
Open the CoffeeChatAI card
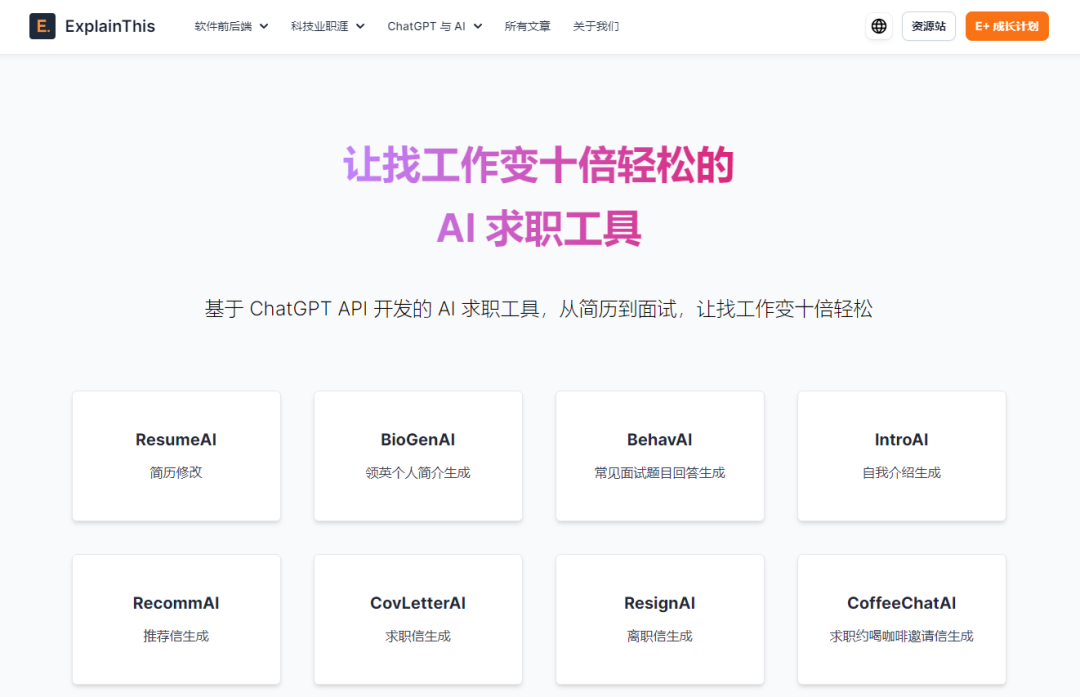[902, 619]
